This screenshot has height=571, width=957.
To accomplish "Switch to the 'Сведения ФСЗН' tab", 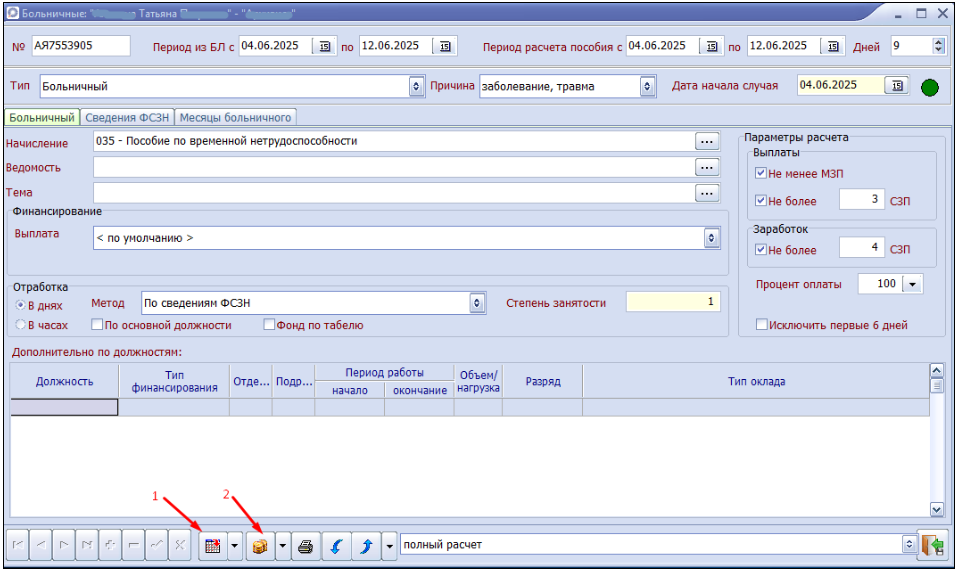I will coord(129,118).
